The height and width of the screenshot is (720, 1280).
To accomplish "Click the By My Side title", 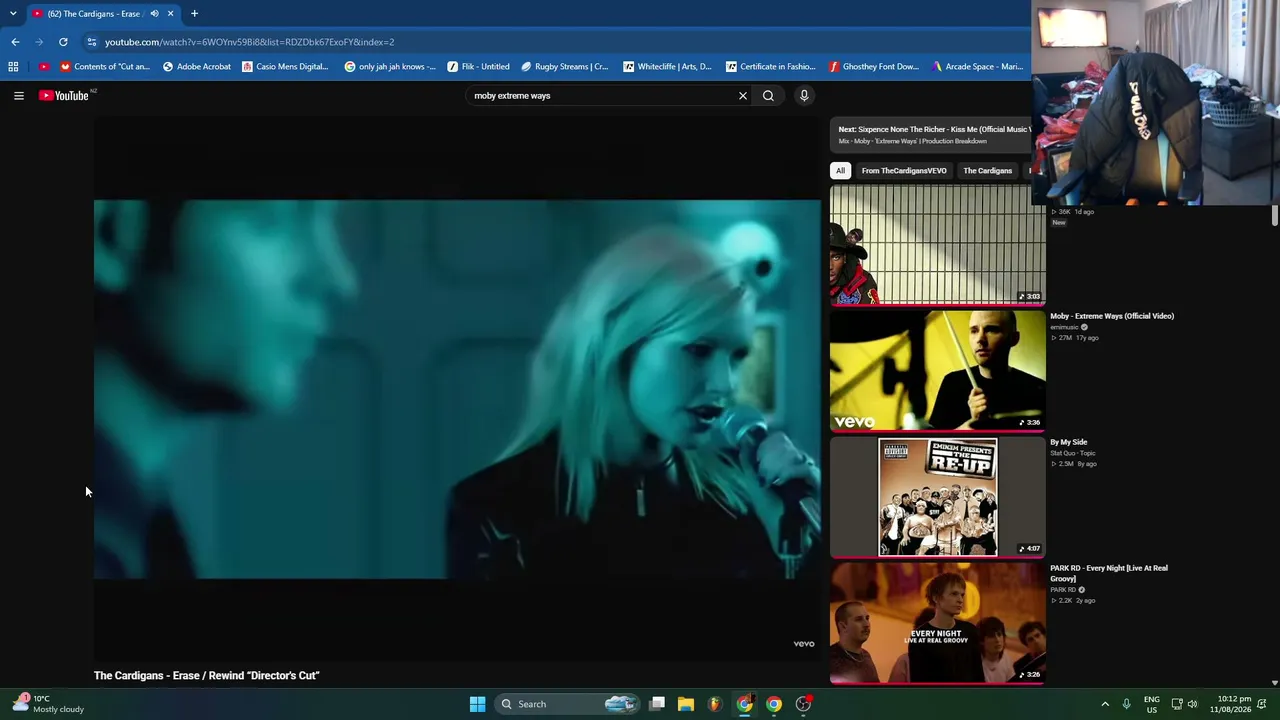I will (1068, 442).
